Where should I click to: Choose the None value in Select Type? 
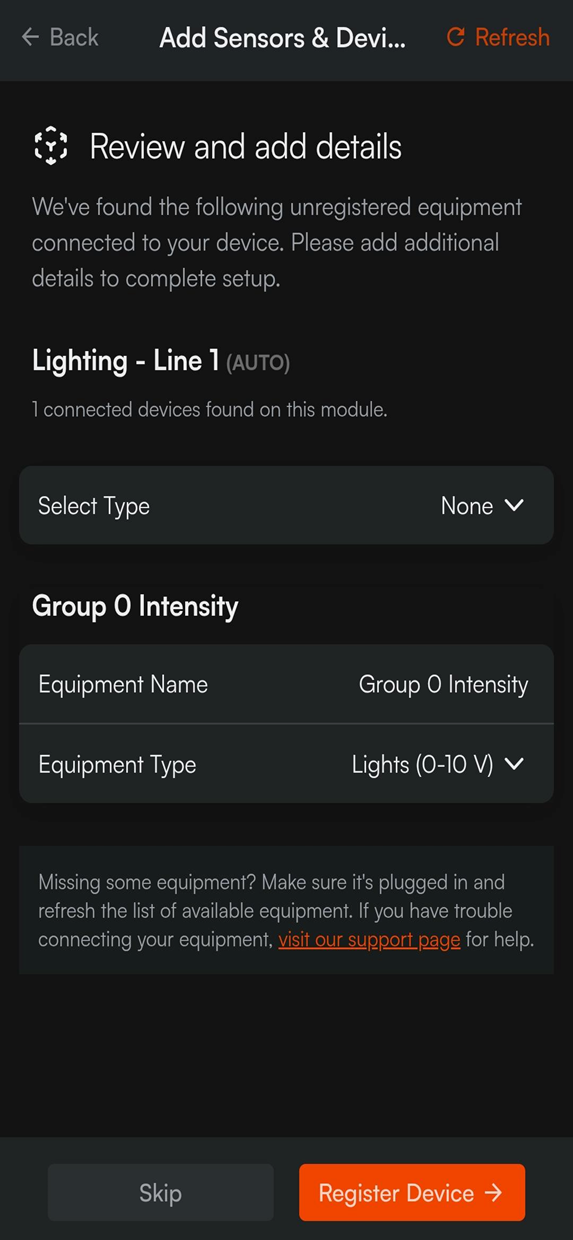point(467,506)
